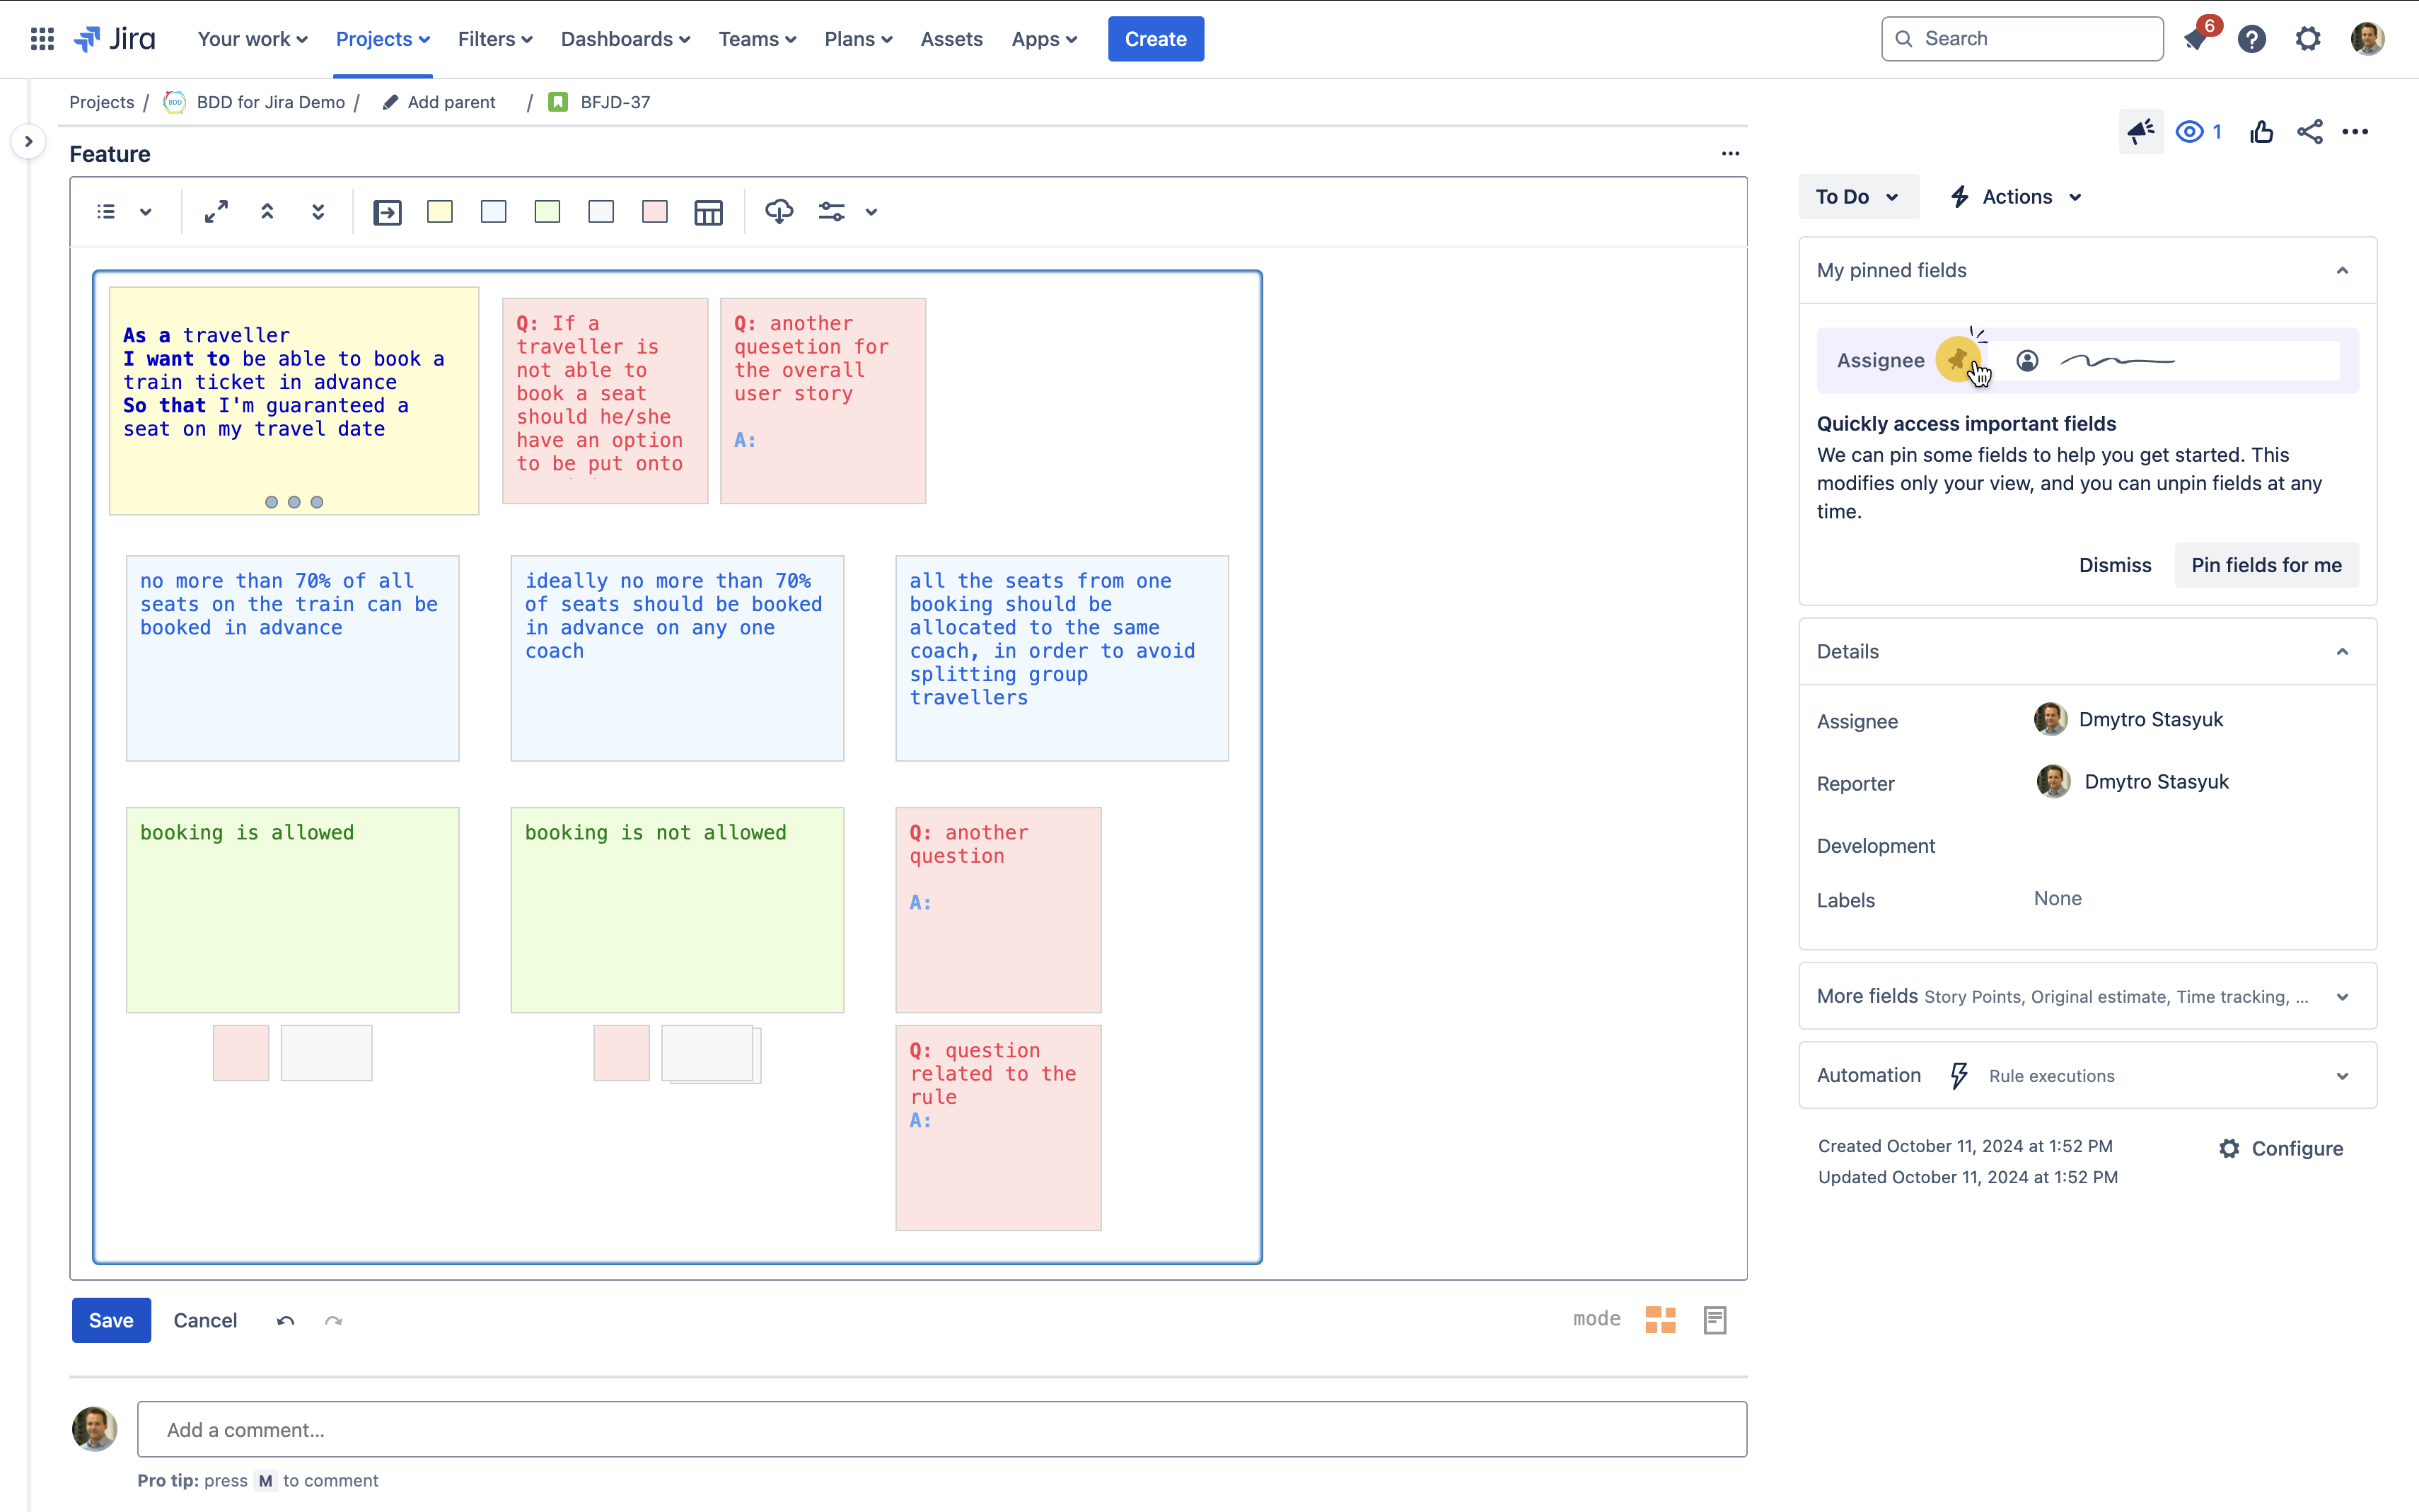Open the user profile avatar menu
Screen dimensions: 2419x1512
point(2367,39)
